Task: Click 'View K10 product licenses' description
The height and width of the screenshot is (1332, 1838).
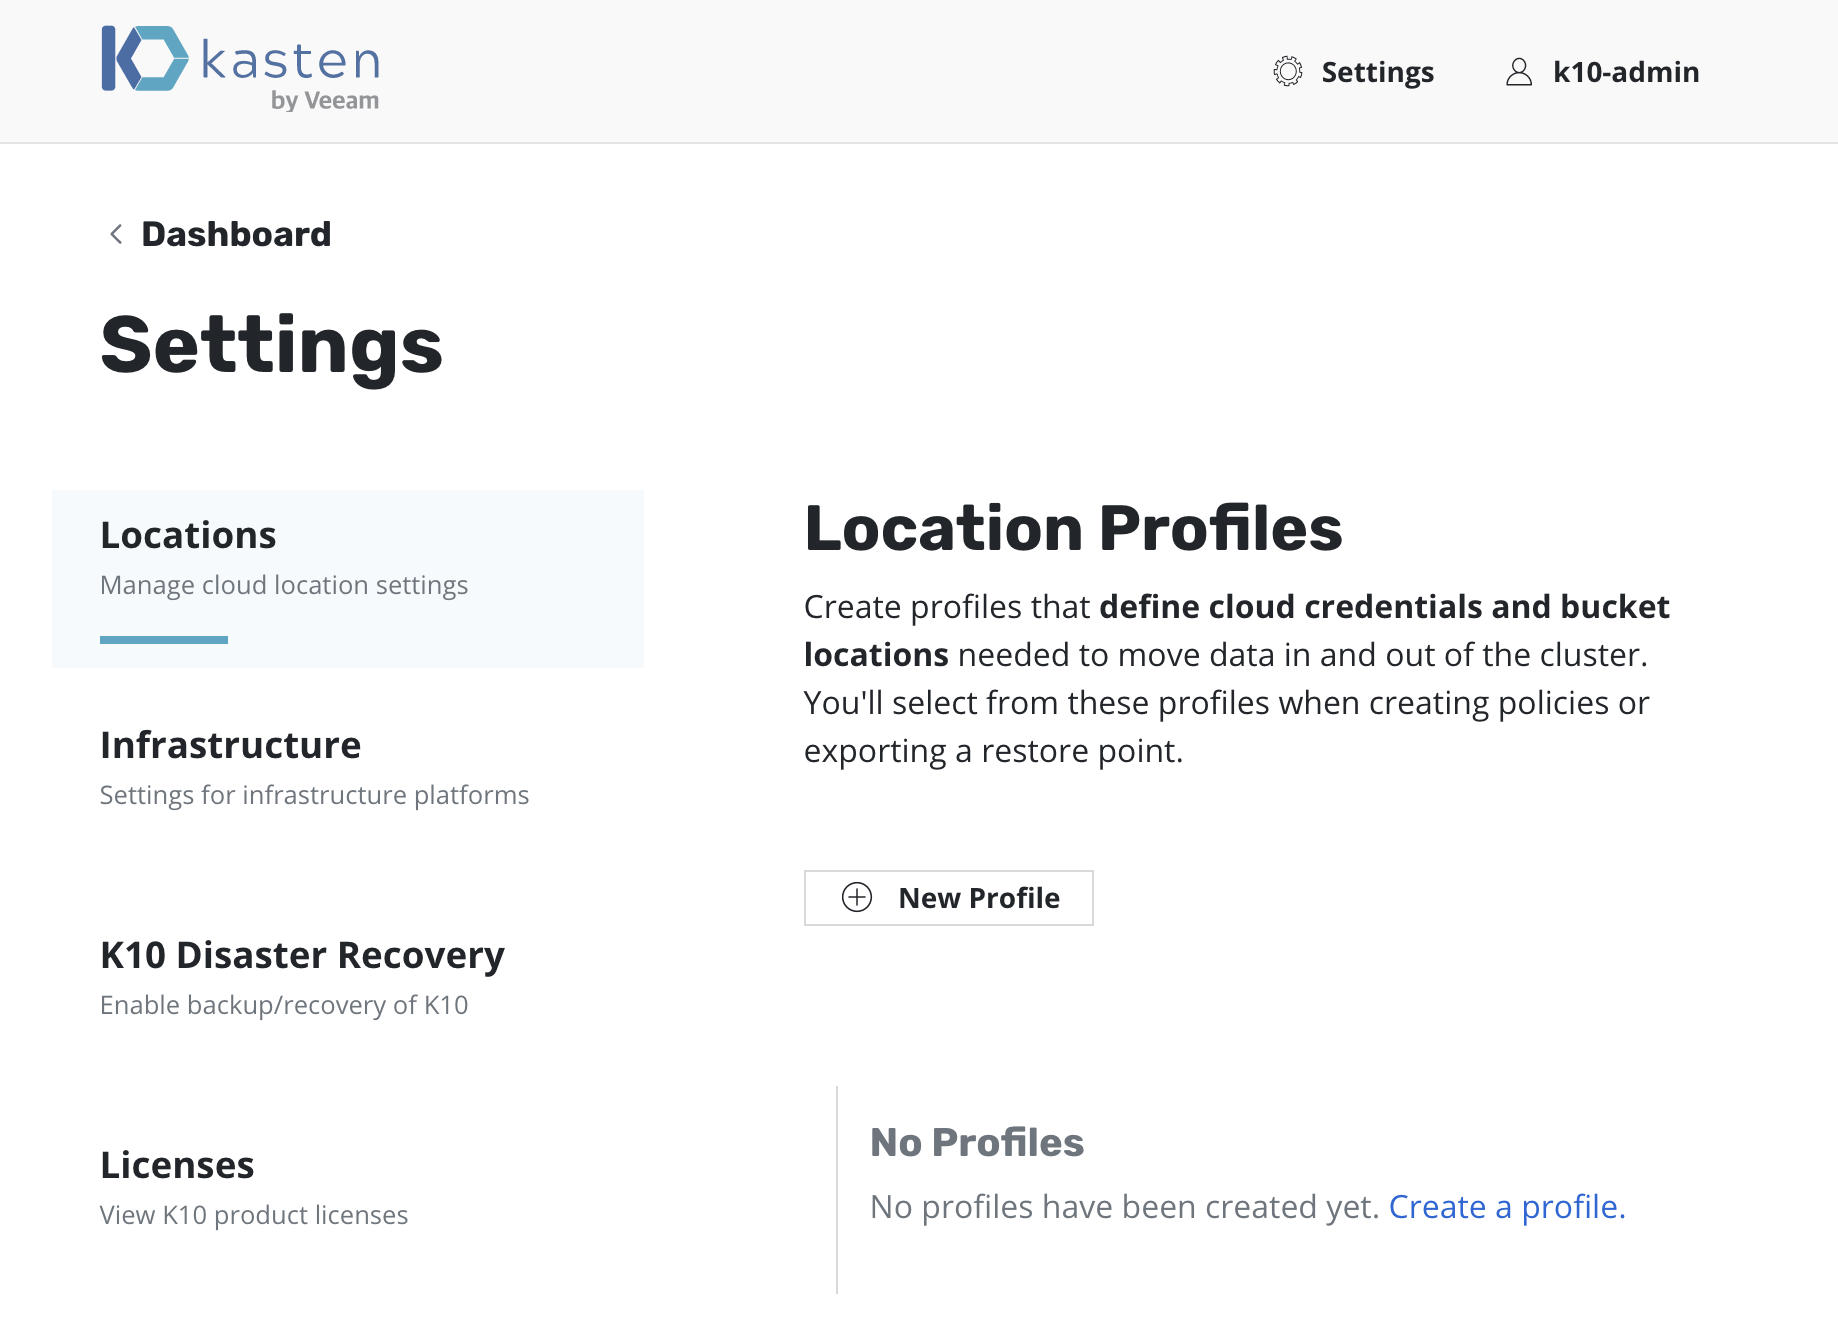Action: point(254,1215)
